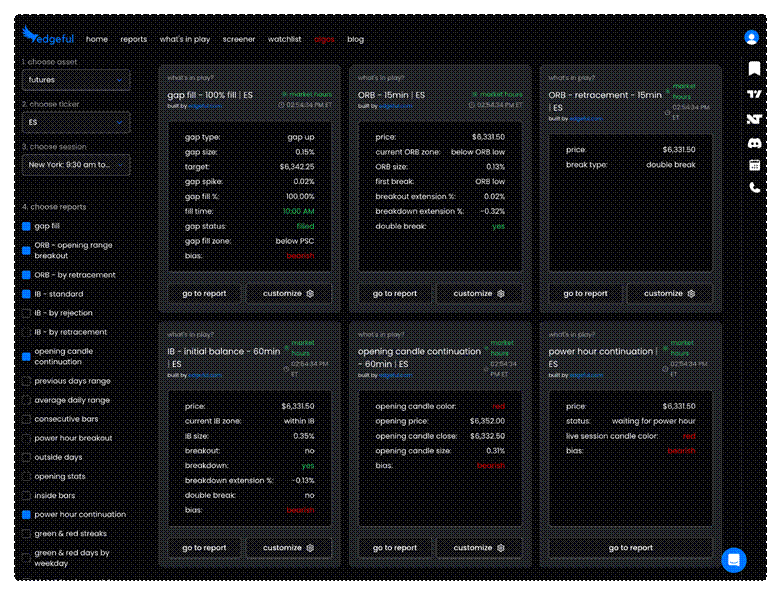781x595 pixels.
Task: Open the Discord icon link
Action: [754, 143]
